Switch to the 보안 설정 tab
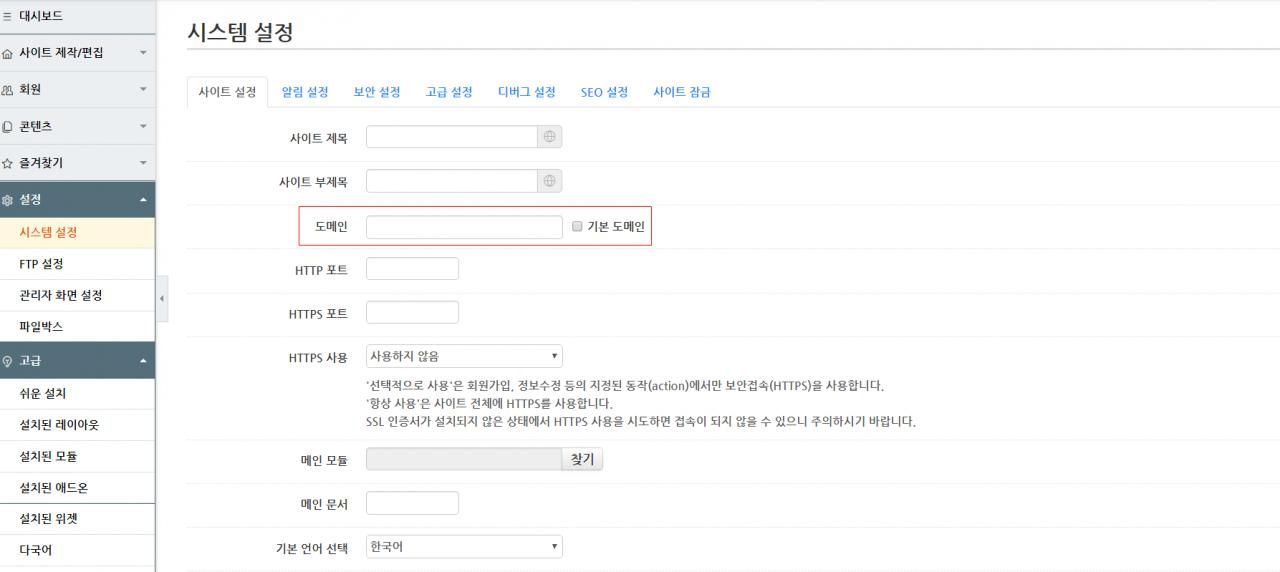The image size is (1280, 572). coord(377,92)
